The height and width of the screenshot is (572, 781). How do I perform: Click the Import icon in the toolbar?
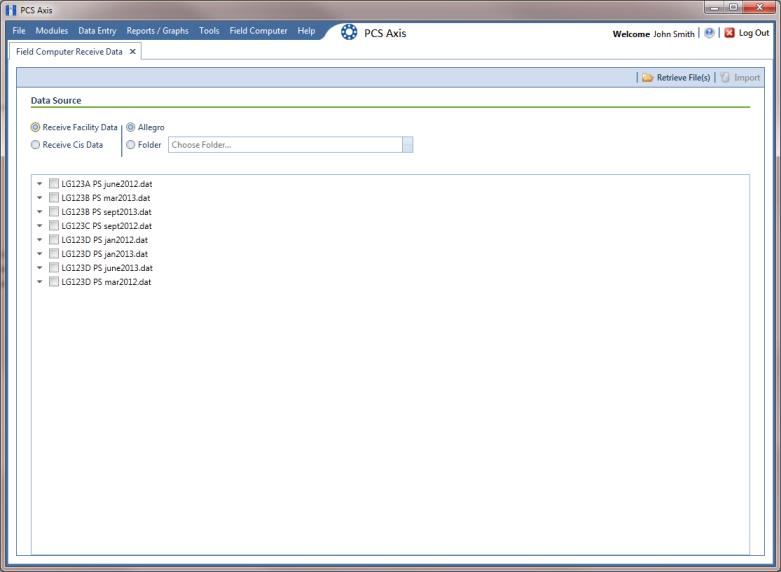tap(725, 78)
